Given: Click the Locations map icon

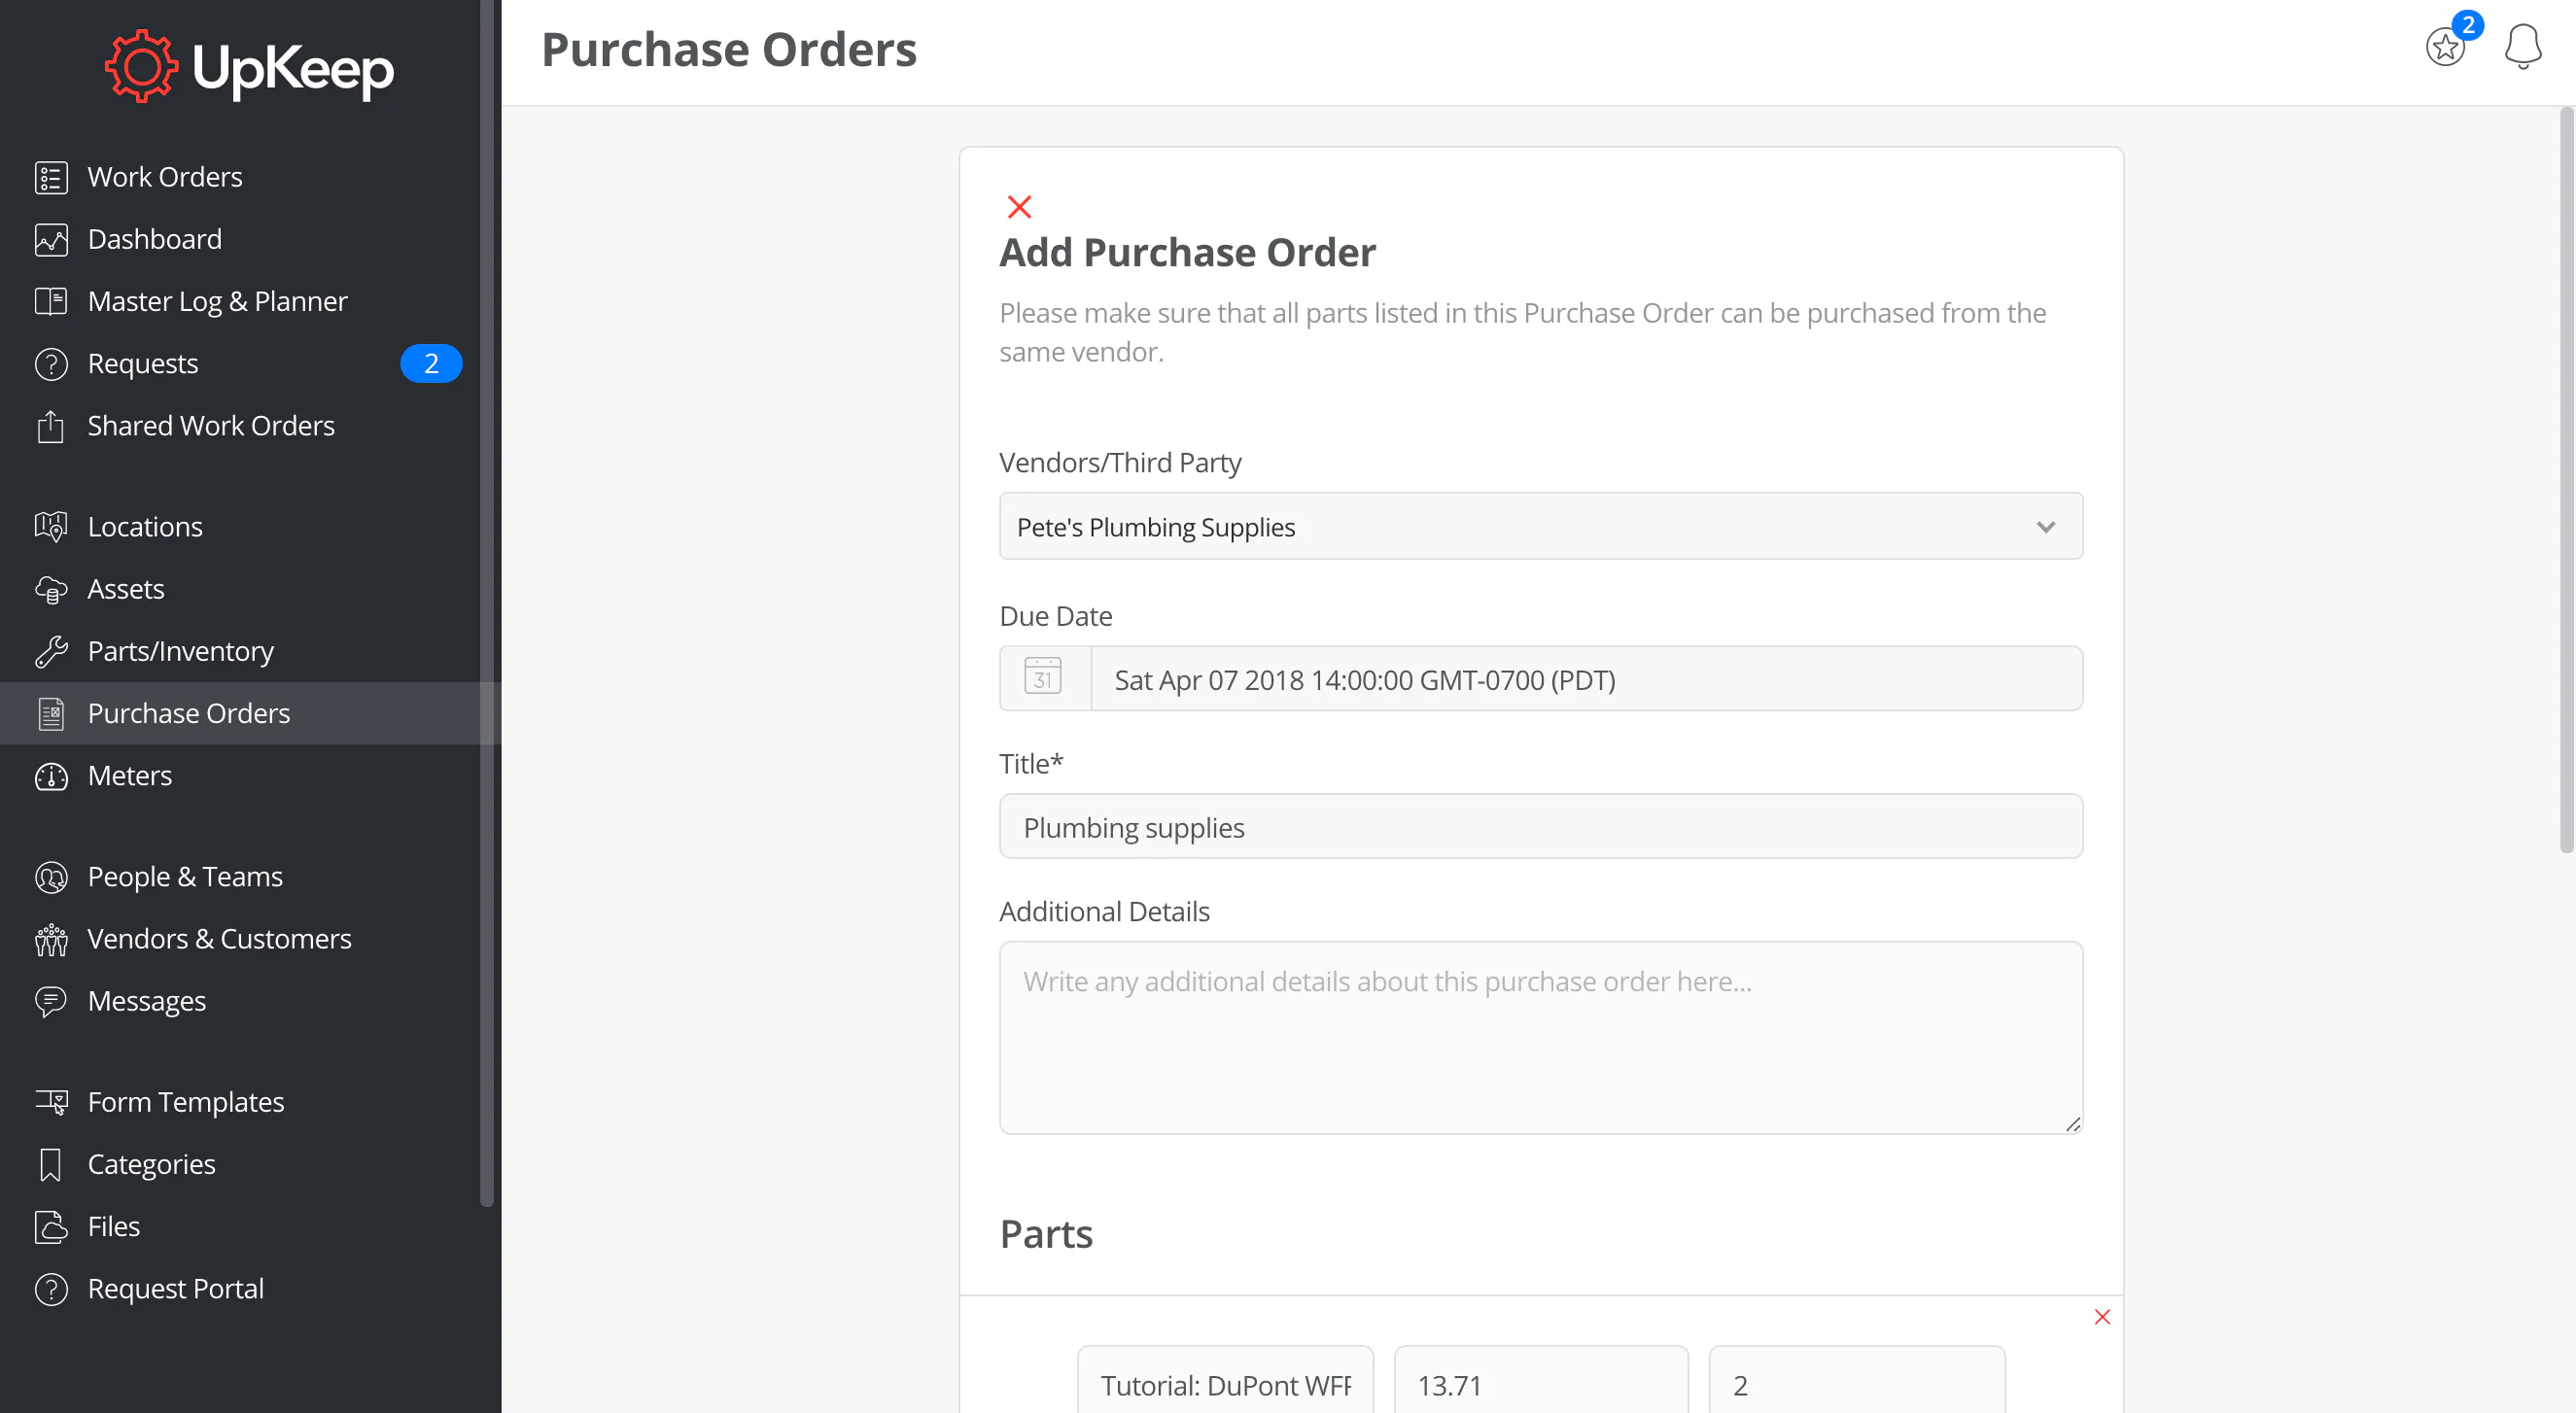Looking at the screenshot, I should [51, 527].
